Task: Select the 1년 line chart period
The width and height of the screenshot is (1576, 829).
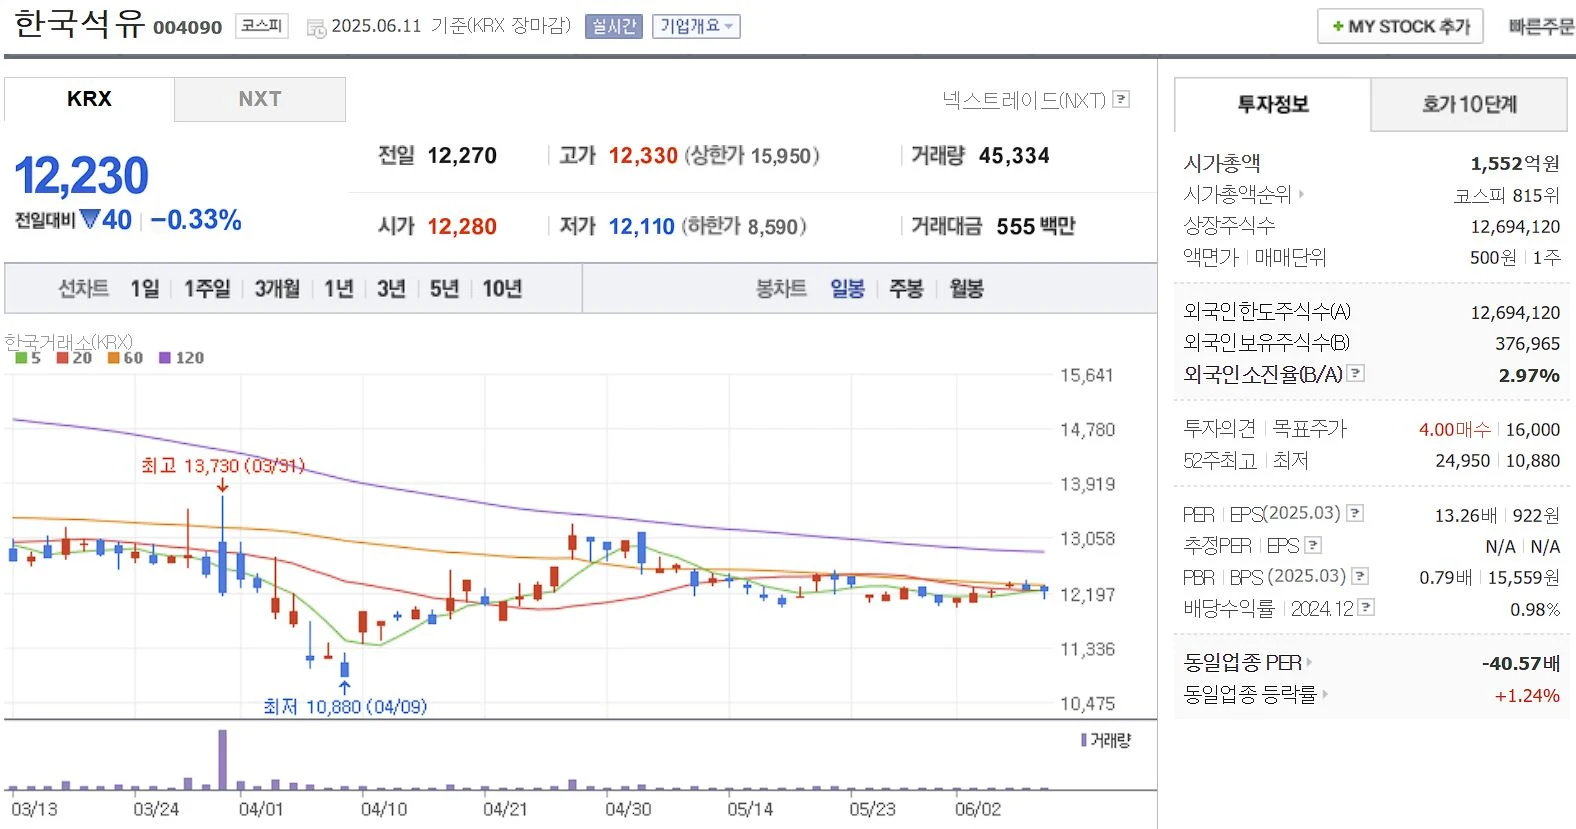Action: pos(339,289)
